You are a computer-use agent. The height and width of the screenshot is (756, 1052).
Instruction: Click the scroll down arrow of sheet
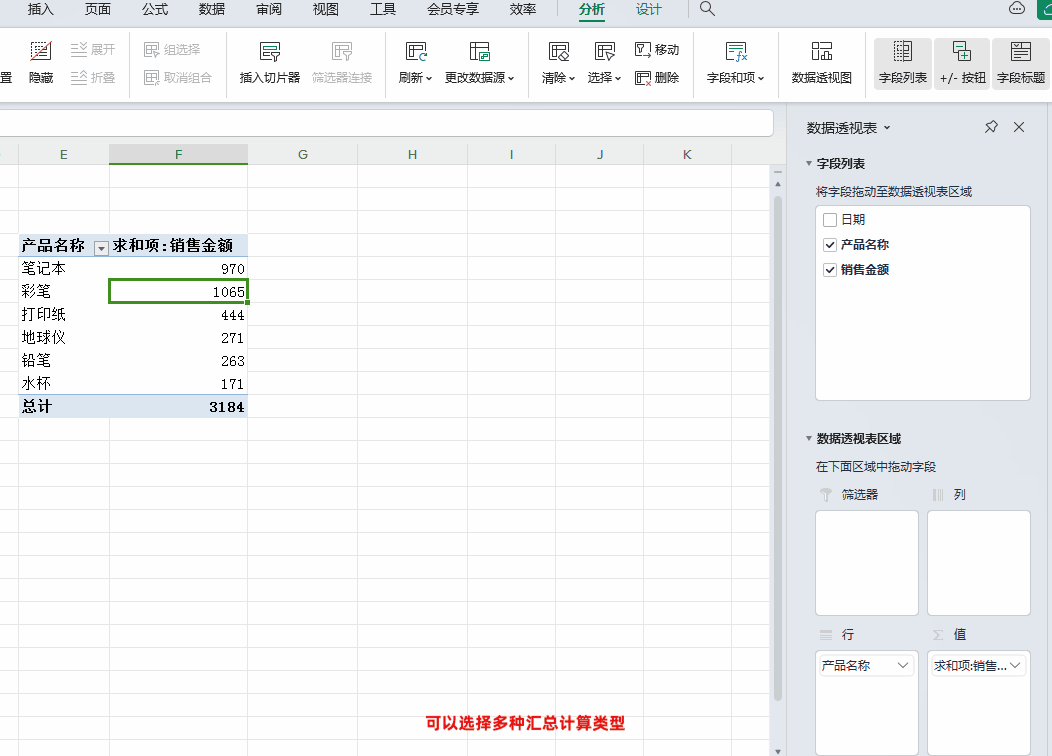point(778,751)
